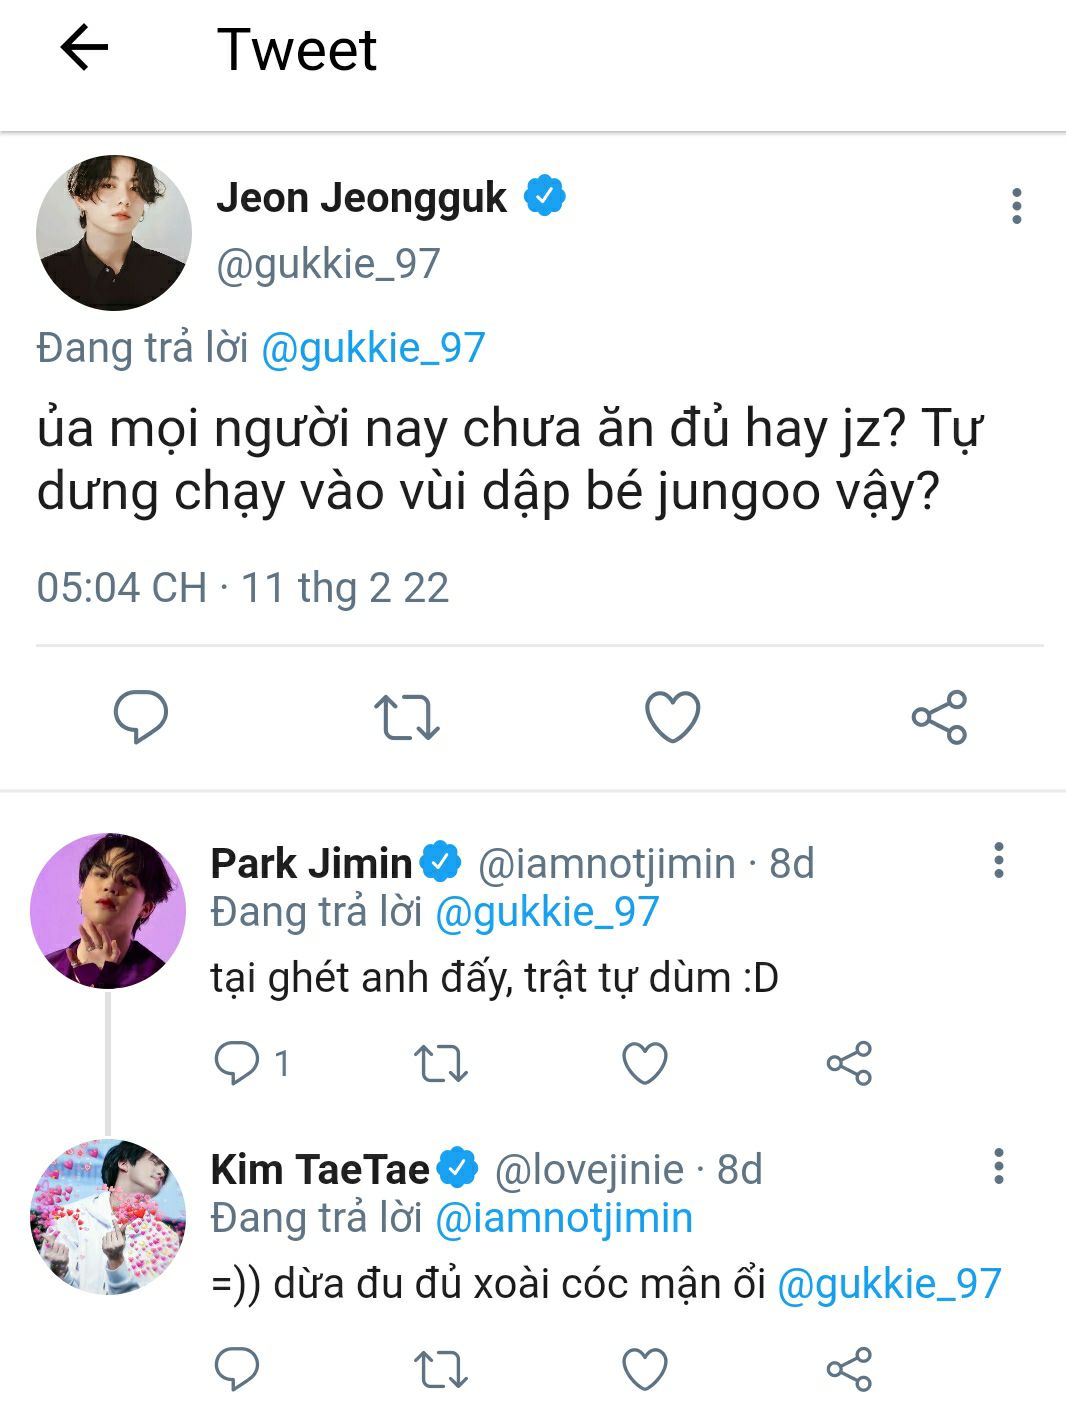
Task: Reply to Park Jimin's comment
Action: tap(237, 1063)
